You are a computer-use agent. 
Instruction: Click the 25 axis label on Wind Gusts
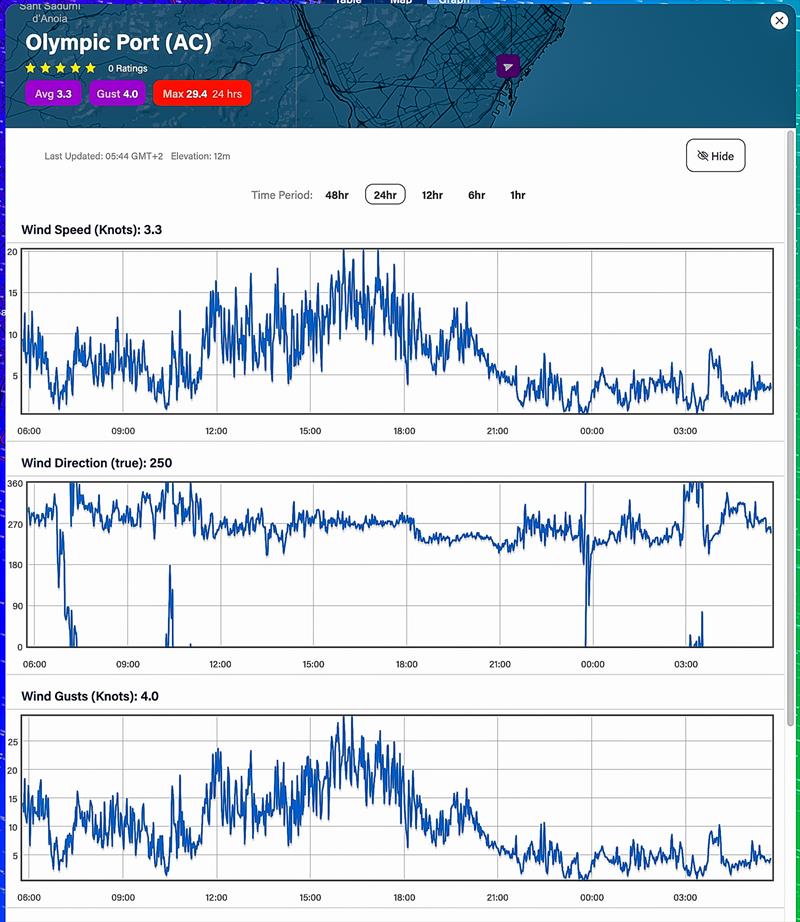tap(12, 742)
